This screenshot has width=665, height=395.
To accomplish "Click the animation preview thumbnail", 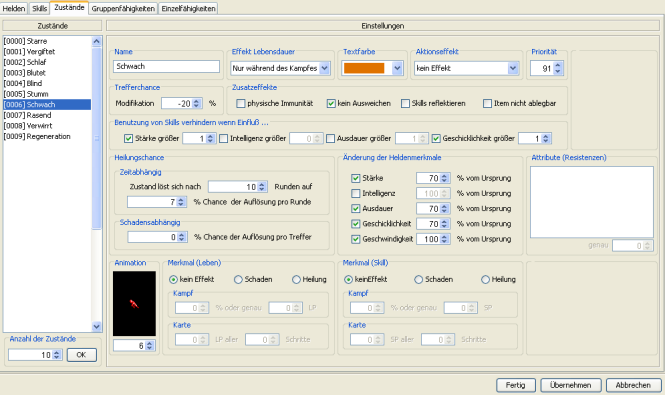I will click(x=134, y=303).
